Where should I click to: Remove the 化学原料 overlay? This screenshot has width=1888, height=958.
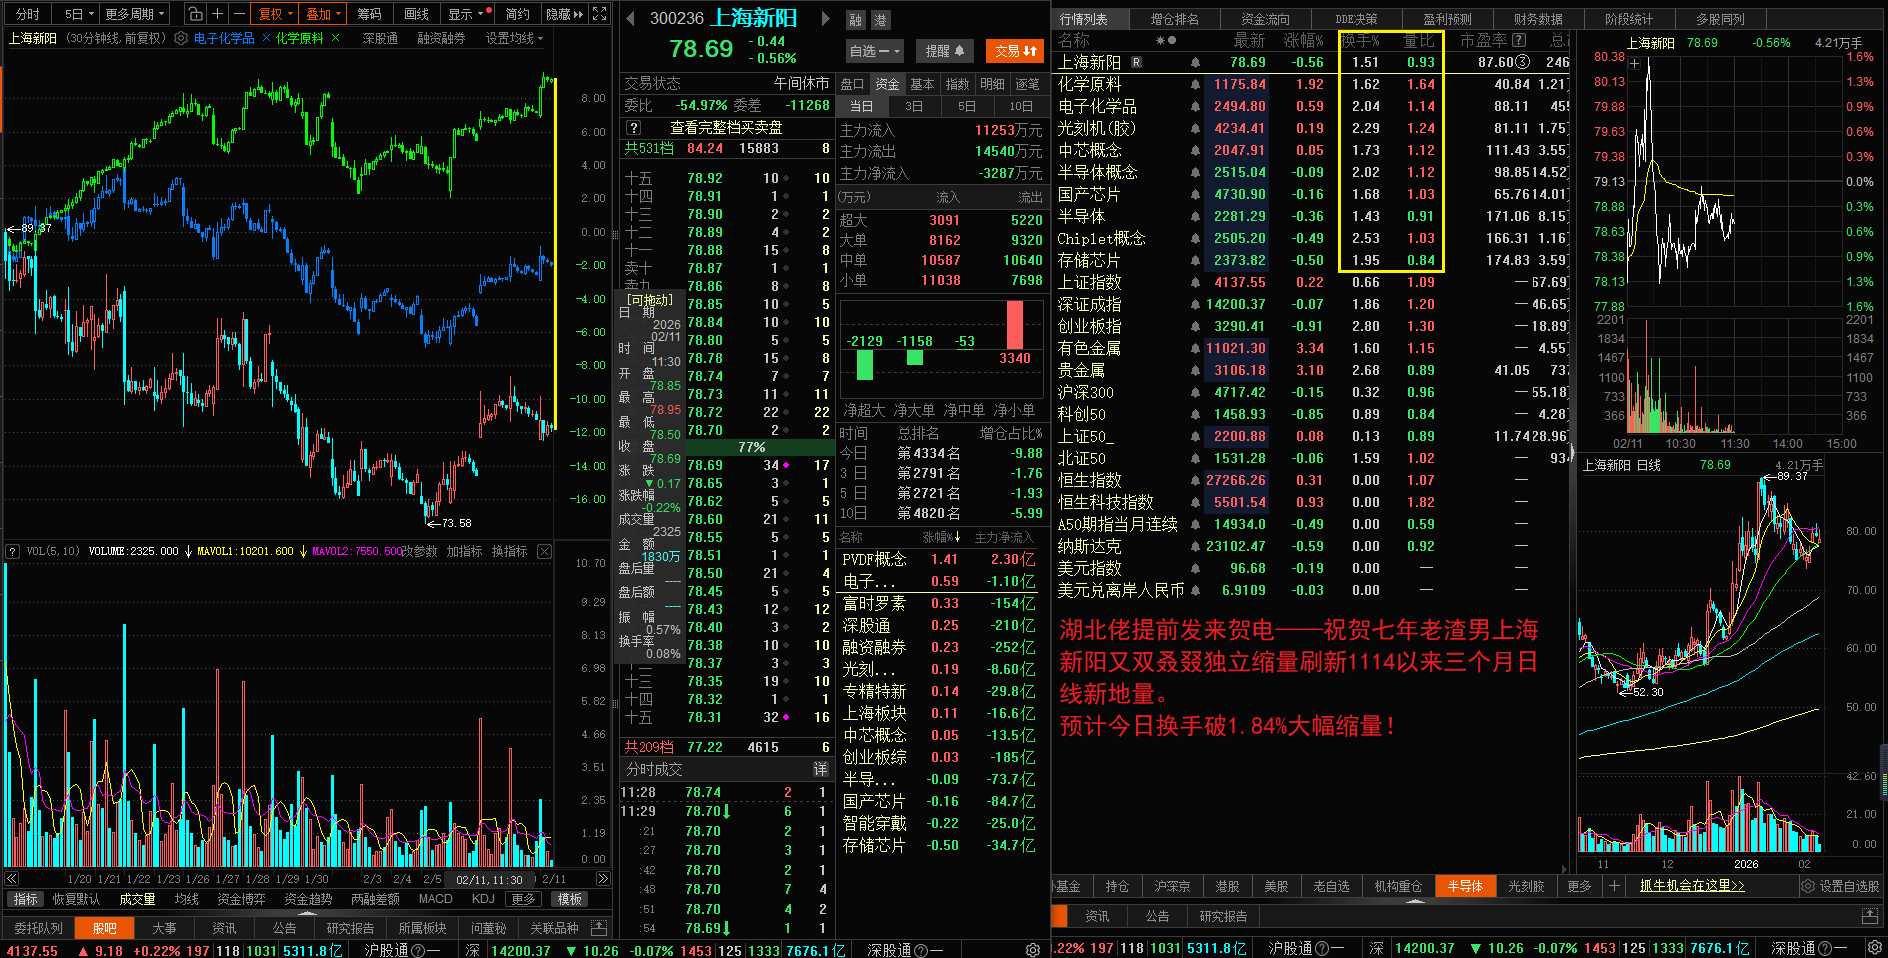[336, 38]
